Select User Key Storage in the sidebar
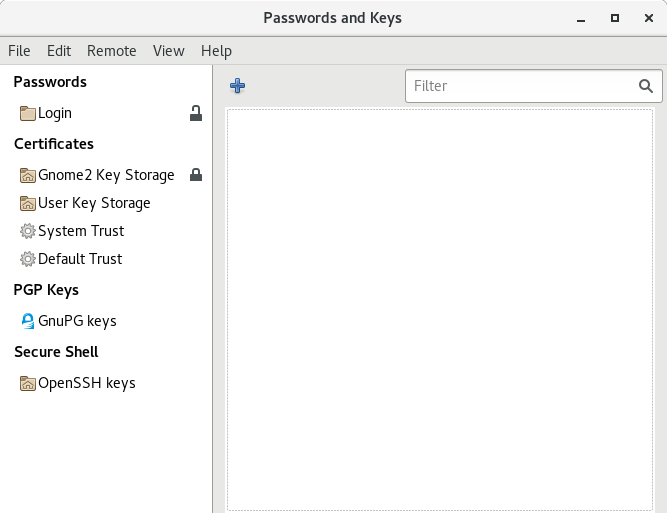Screen dimensions: 667x513 (x=94, y=203)
